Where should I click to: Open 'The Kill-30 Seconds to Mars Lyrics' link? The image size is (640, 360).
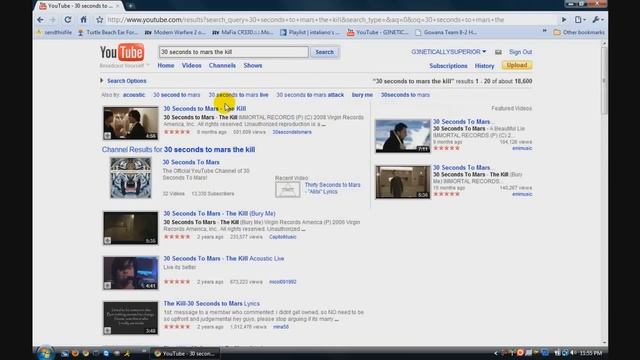(211, 303)
